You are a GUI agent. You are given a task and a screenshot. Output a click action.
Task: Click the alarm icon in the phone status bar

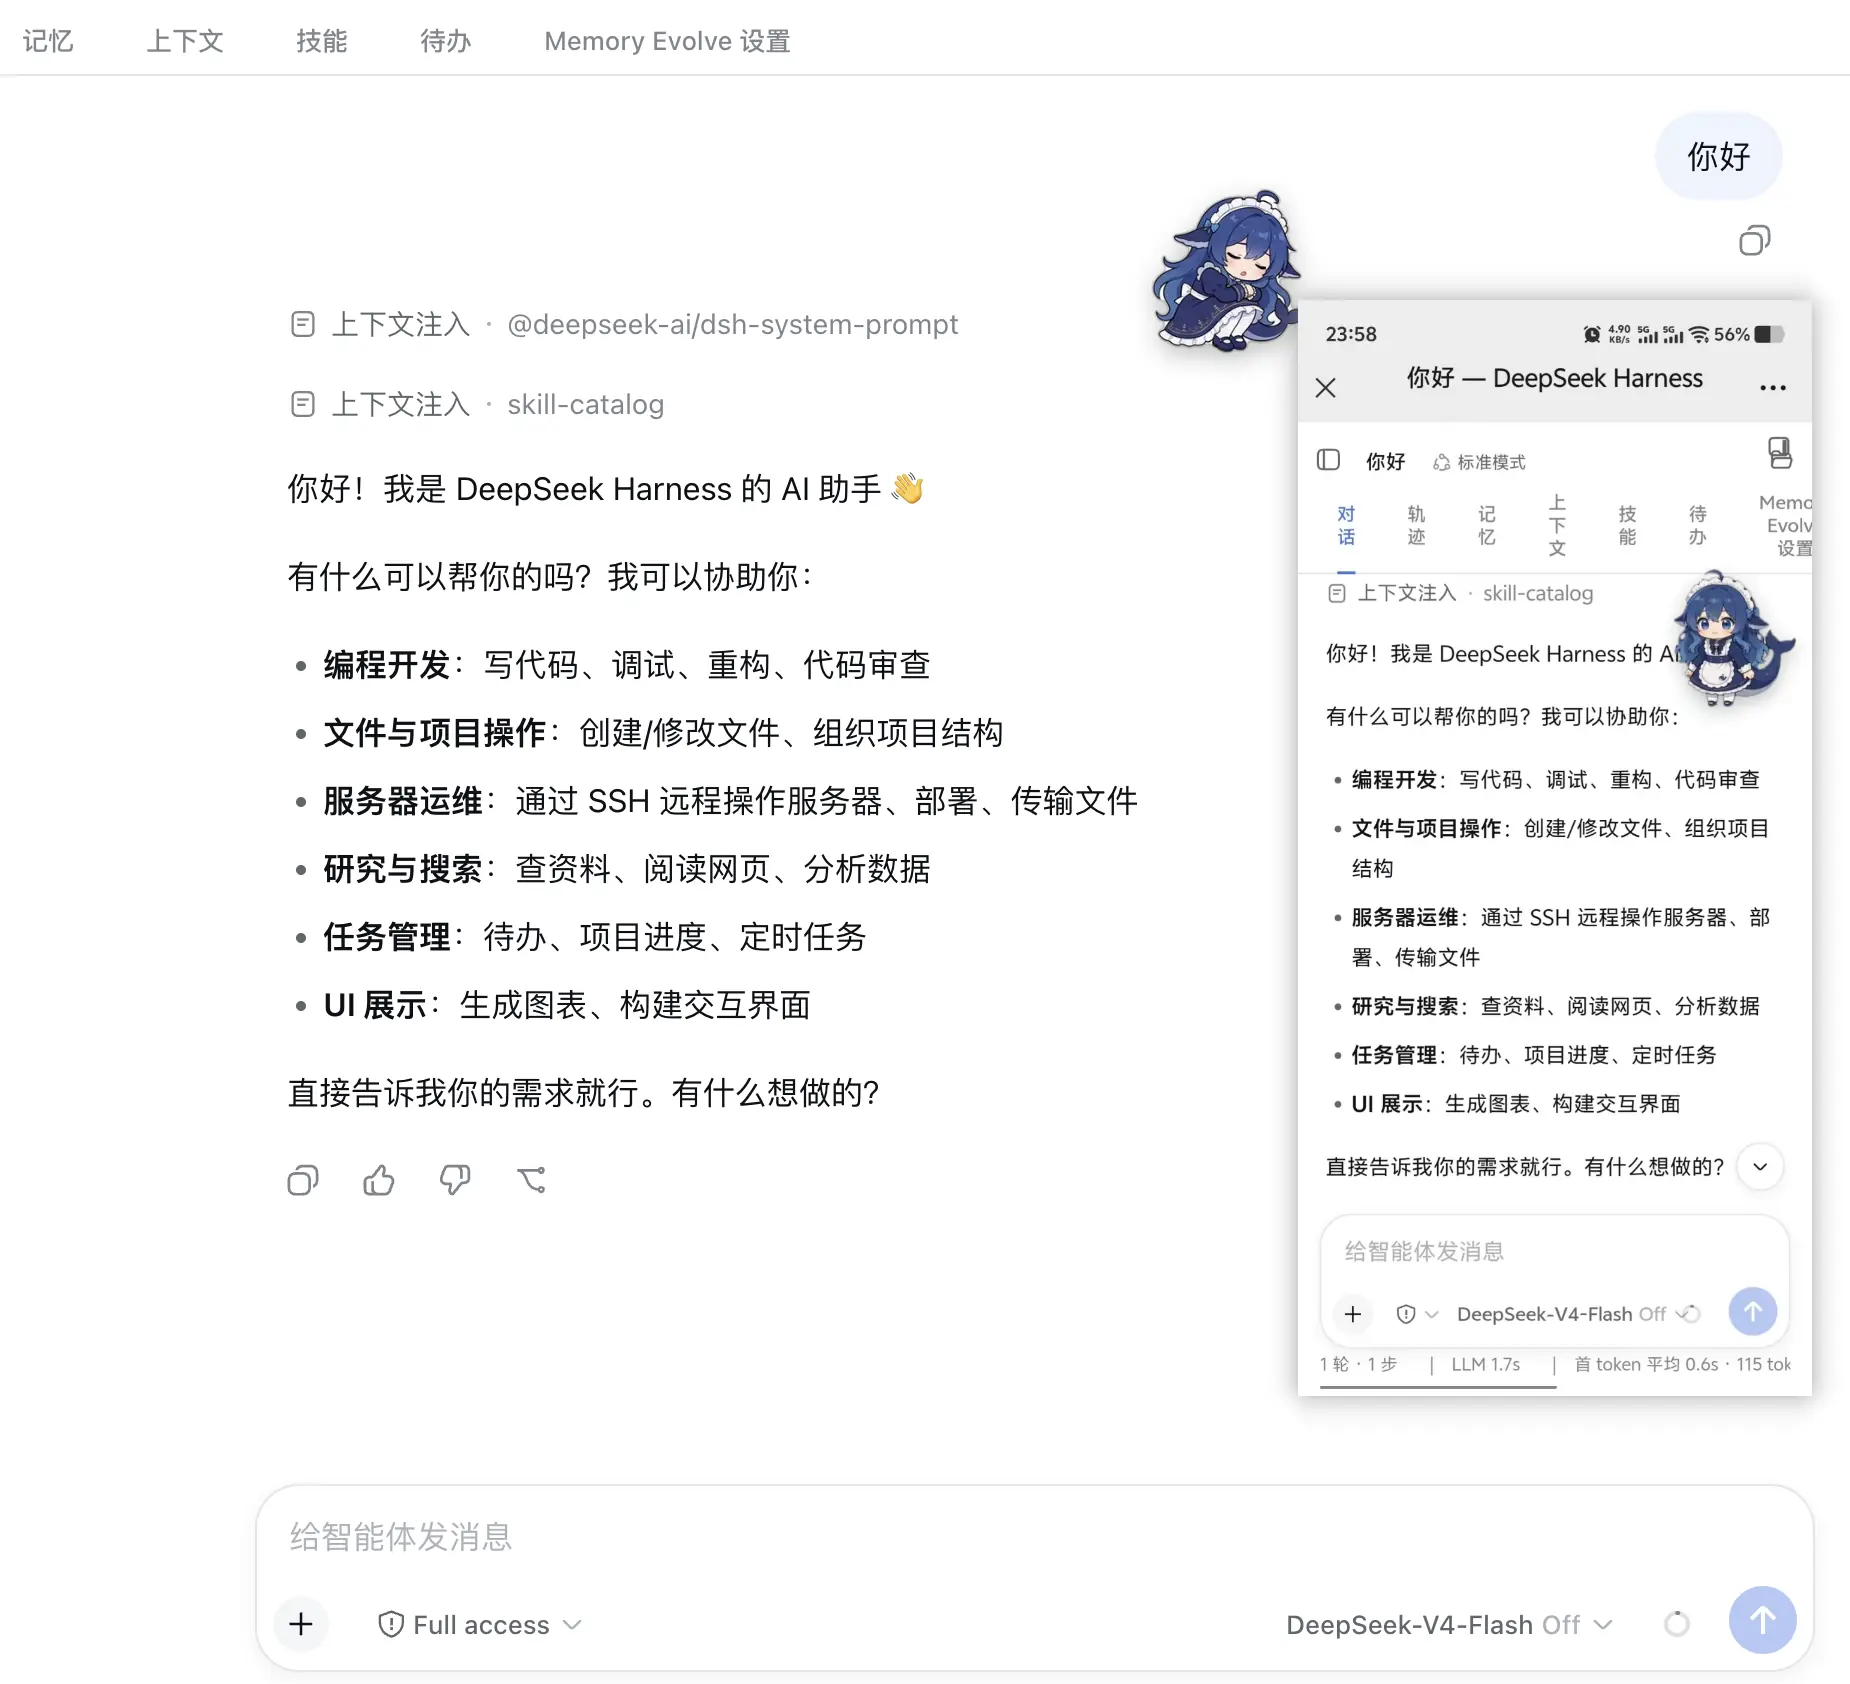click(1592, 334)
